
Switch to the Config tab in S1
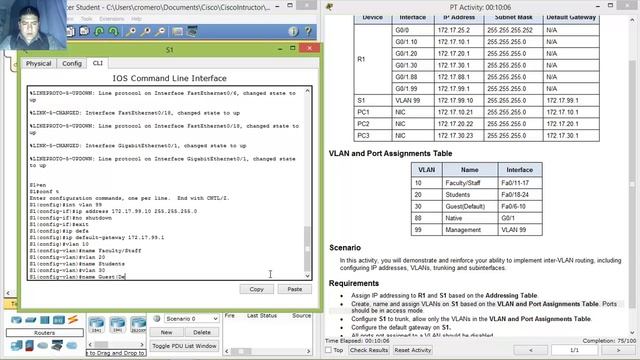pyautogui.click(x=72, y=64)
